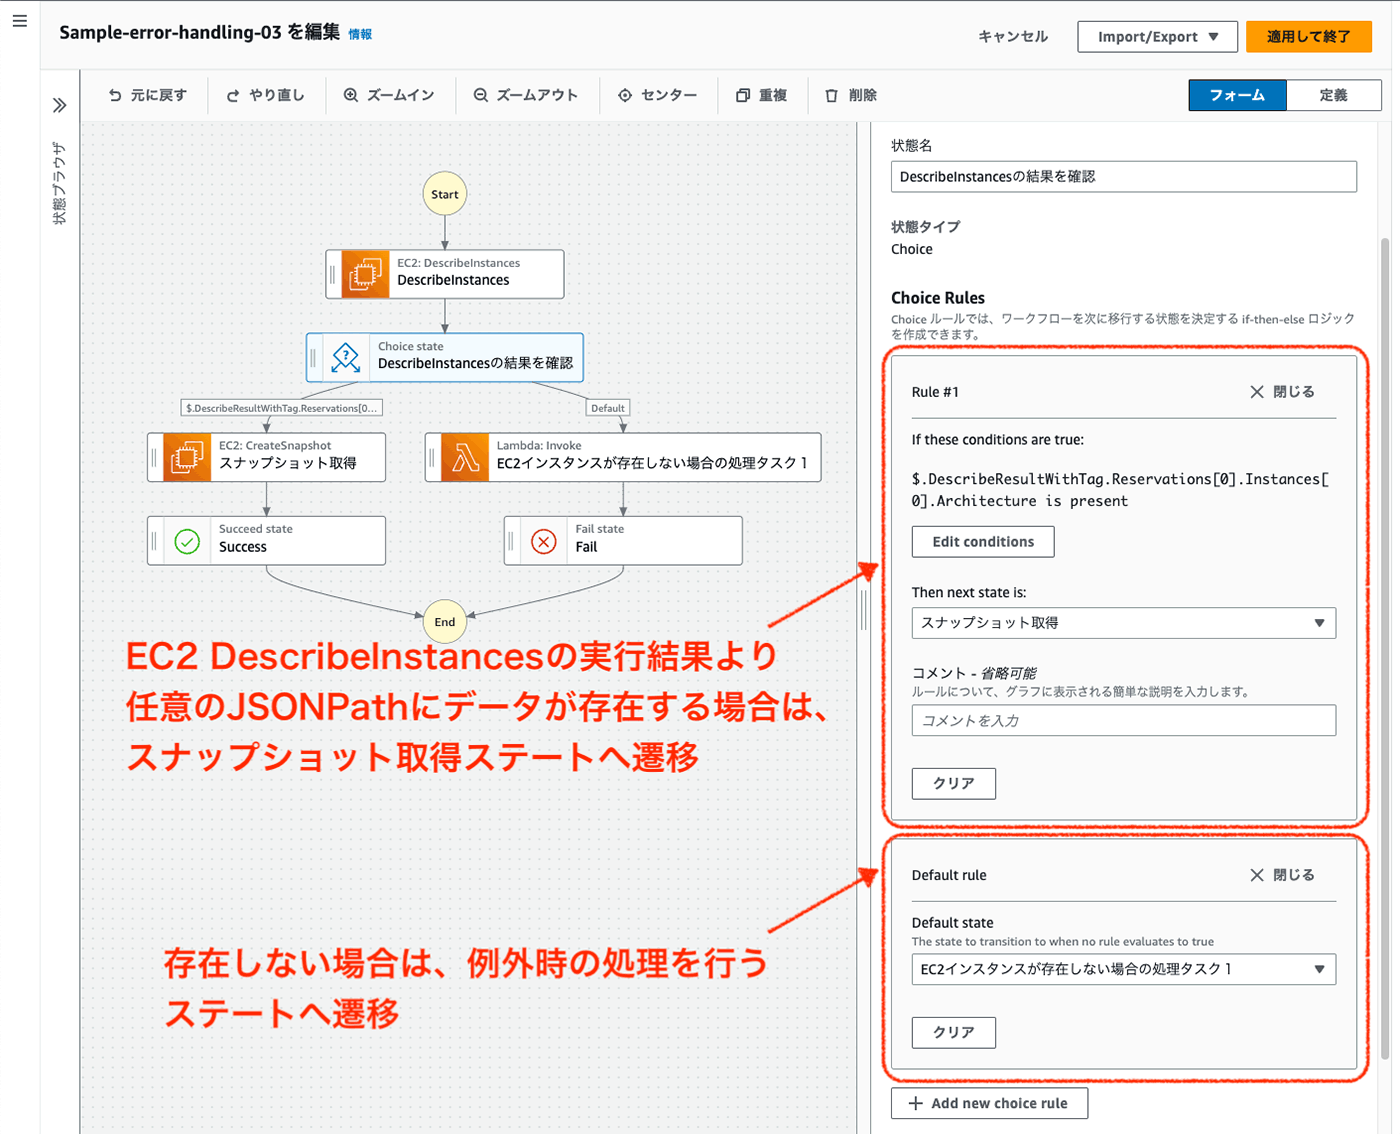Close Default rule with X icon
The height and width of the screenshot is (1134, 1400).
[1257, 875]
